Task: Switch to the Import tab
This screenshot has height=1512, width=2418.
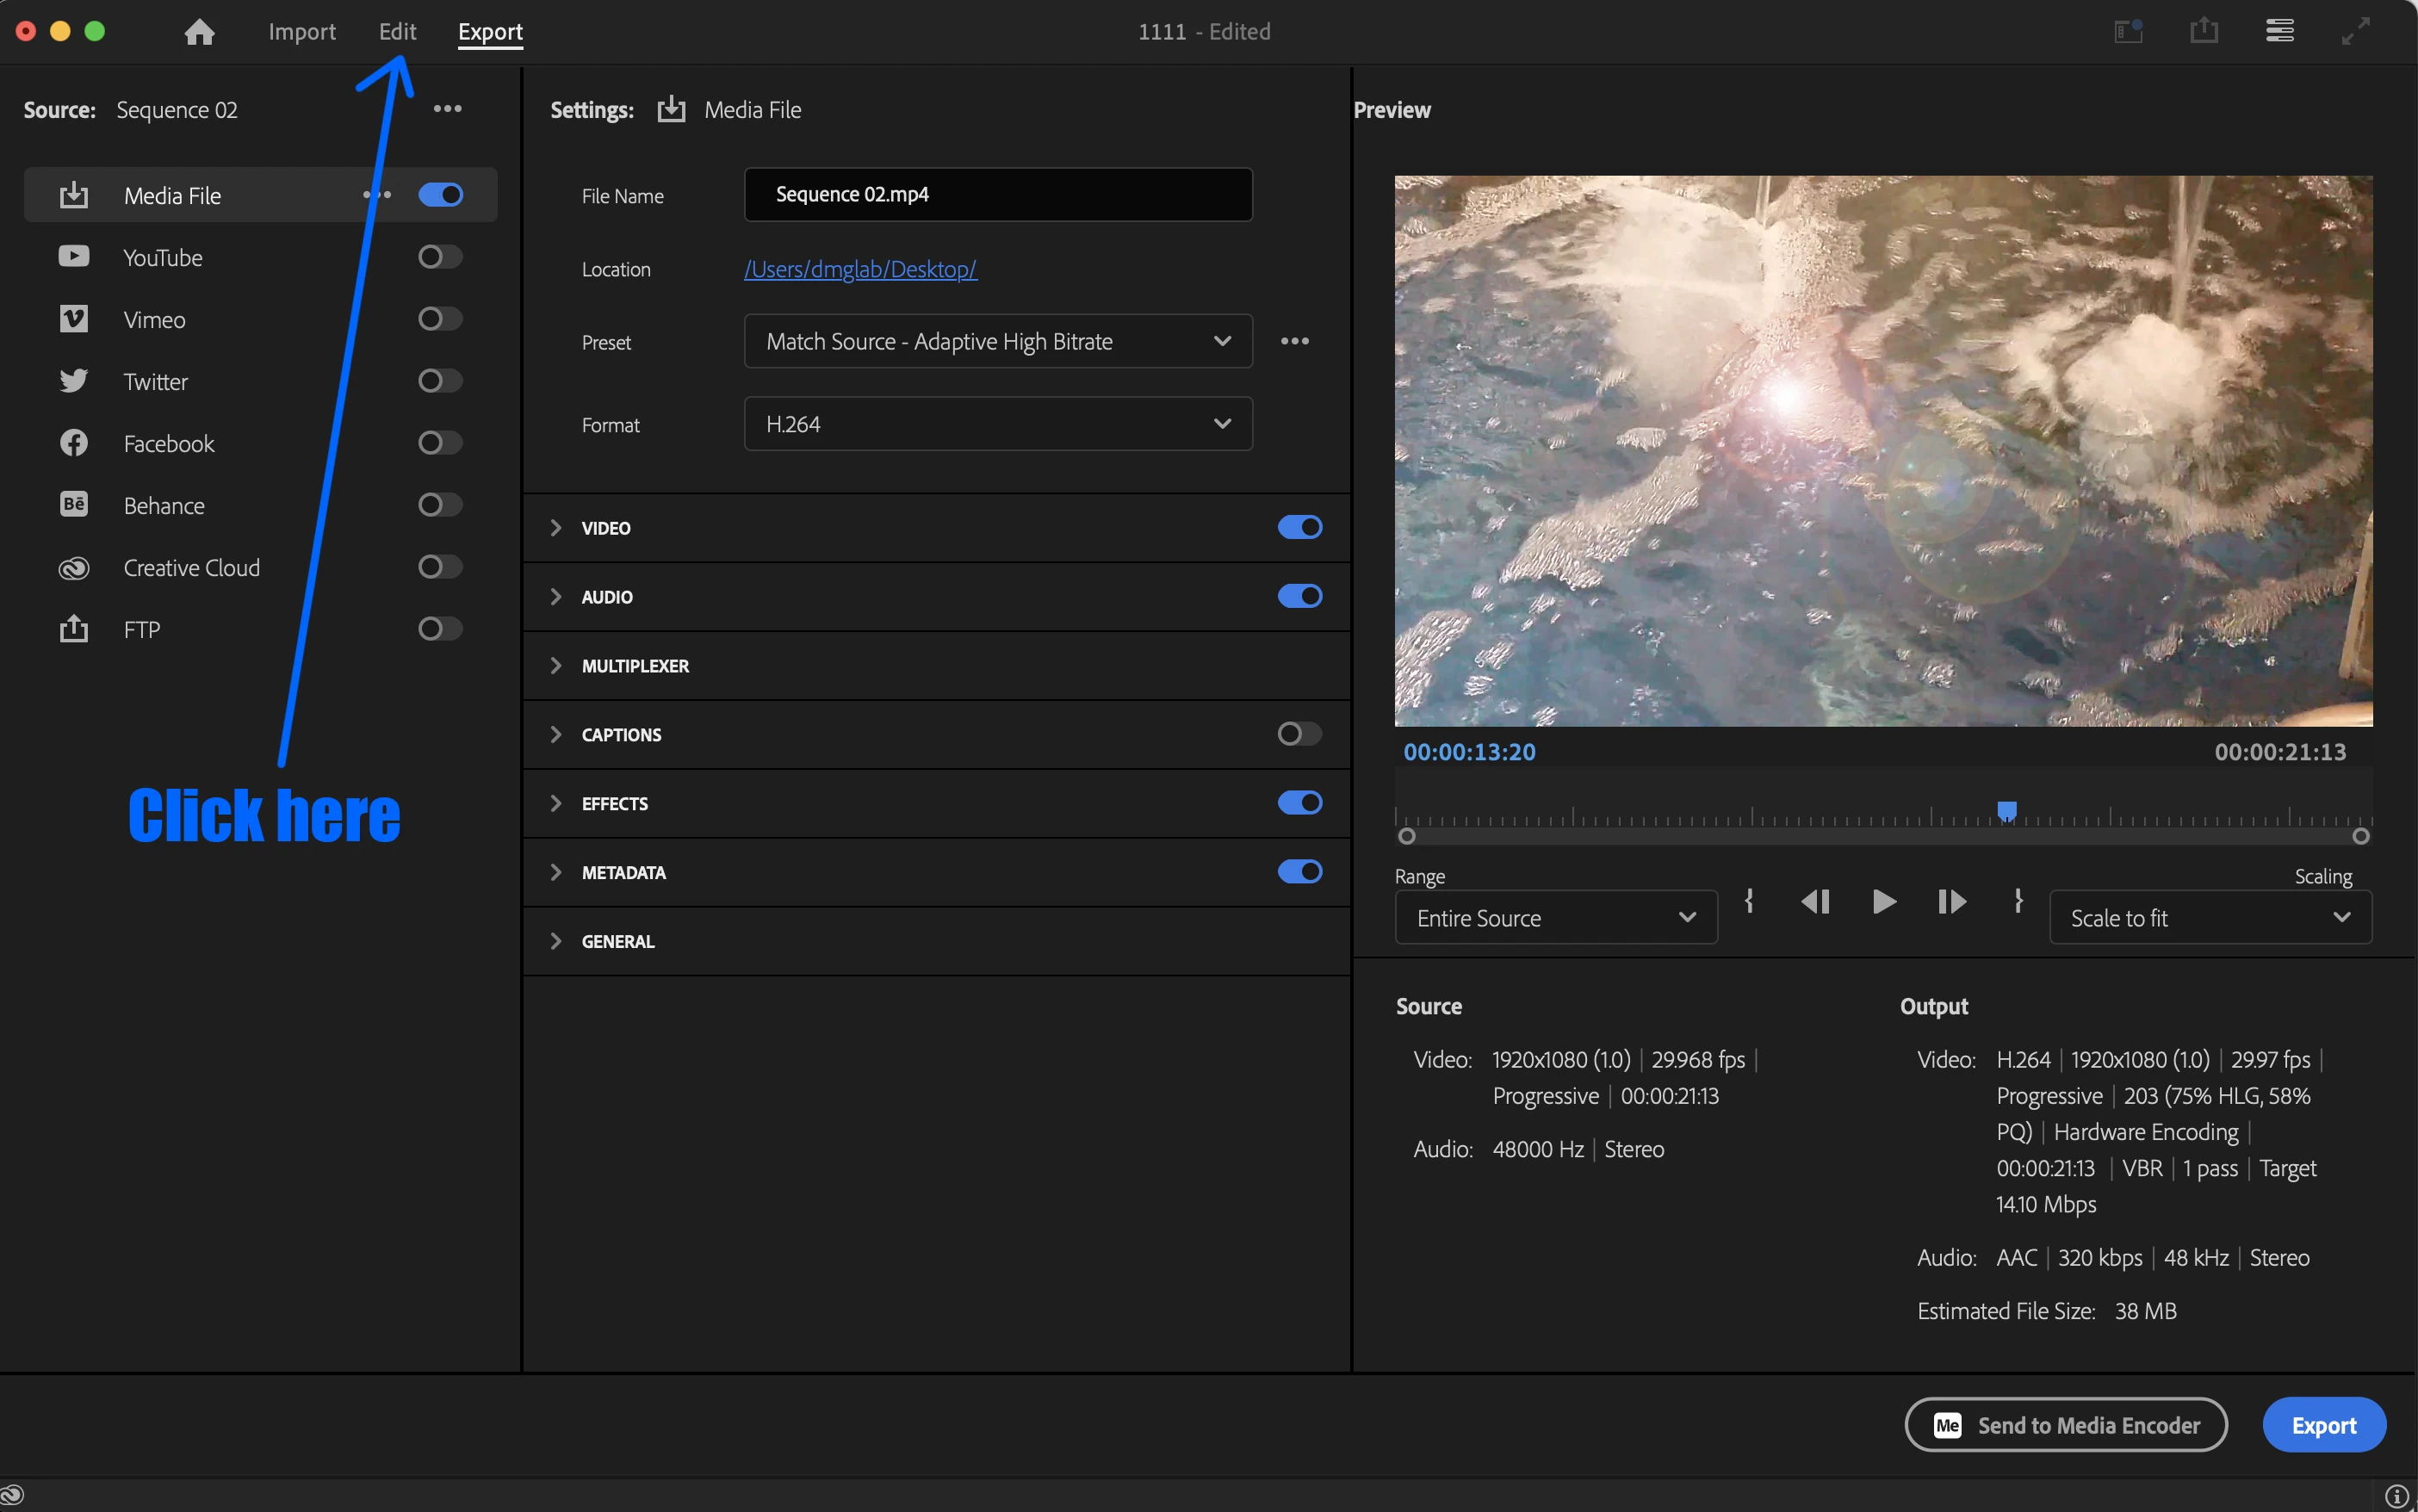Action: point(301,32)
